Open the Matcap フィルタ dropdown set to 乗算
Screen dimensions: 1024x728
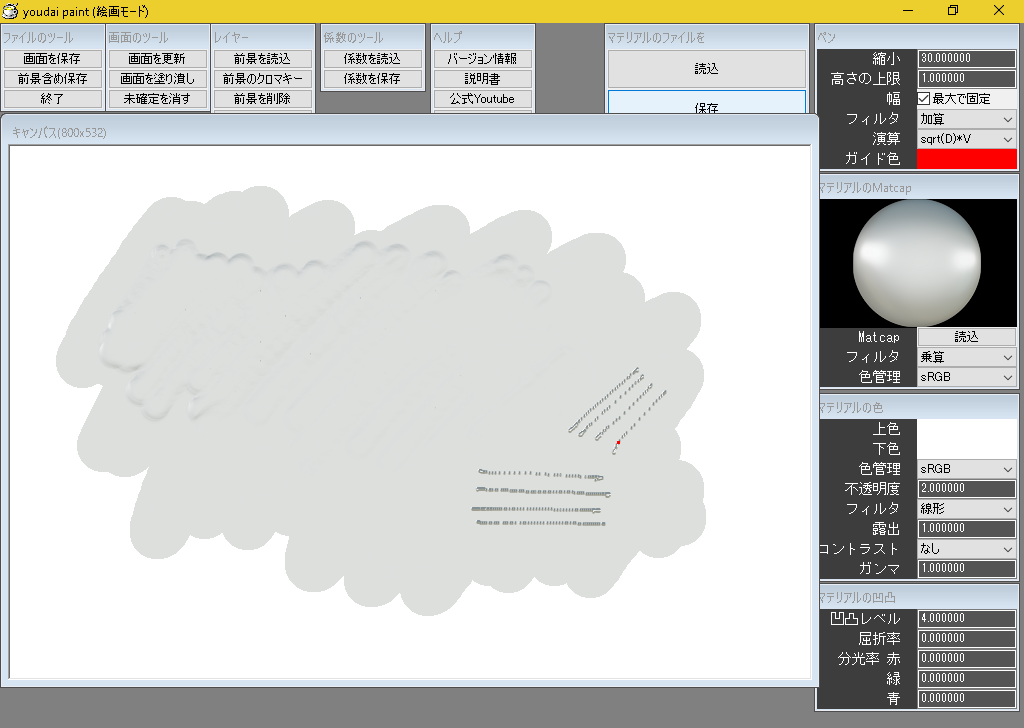[966, 357]
